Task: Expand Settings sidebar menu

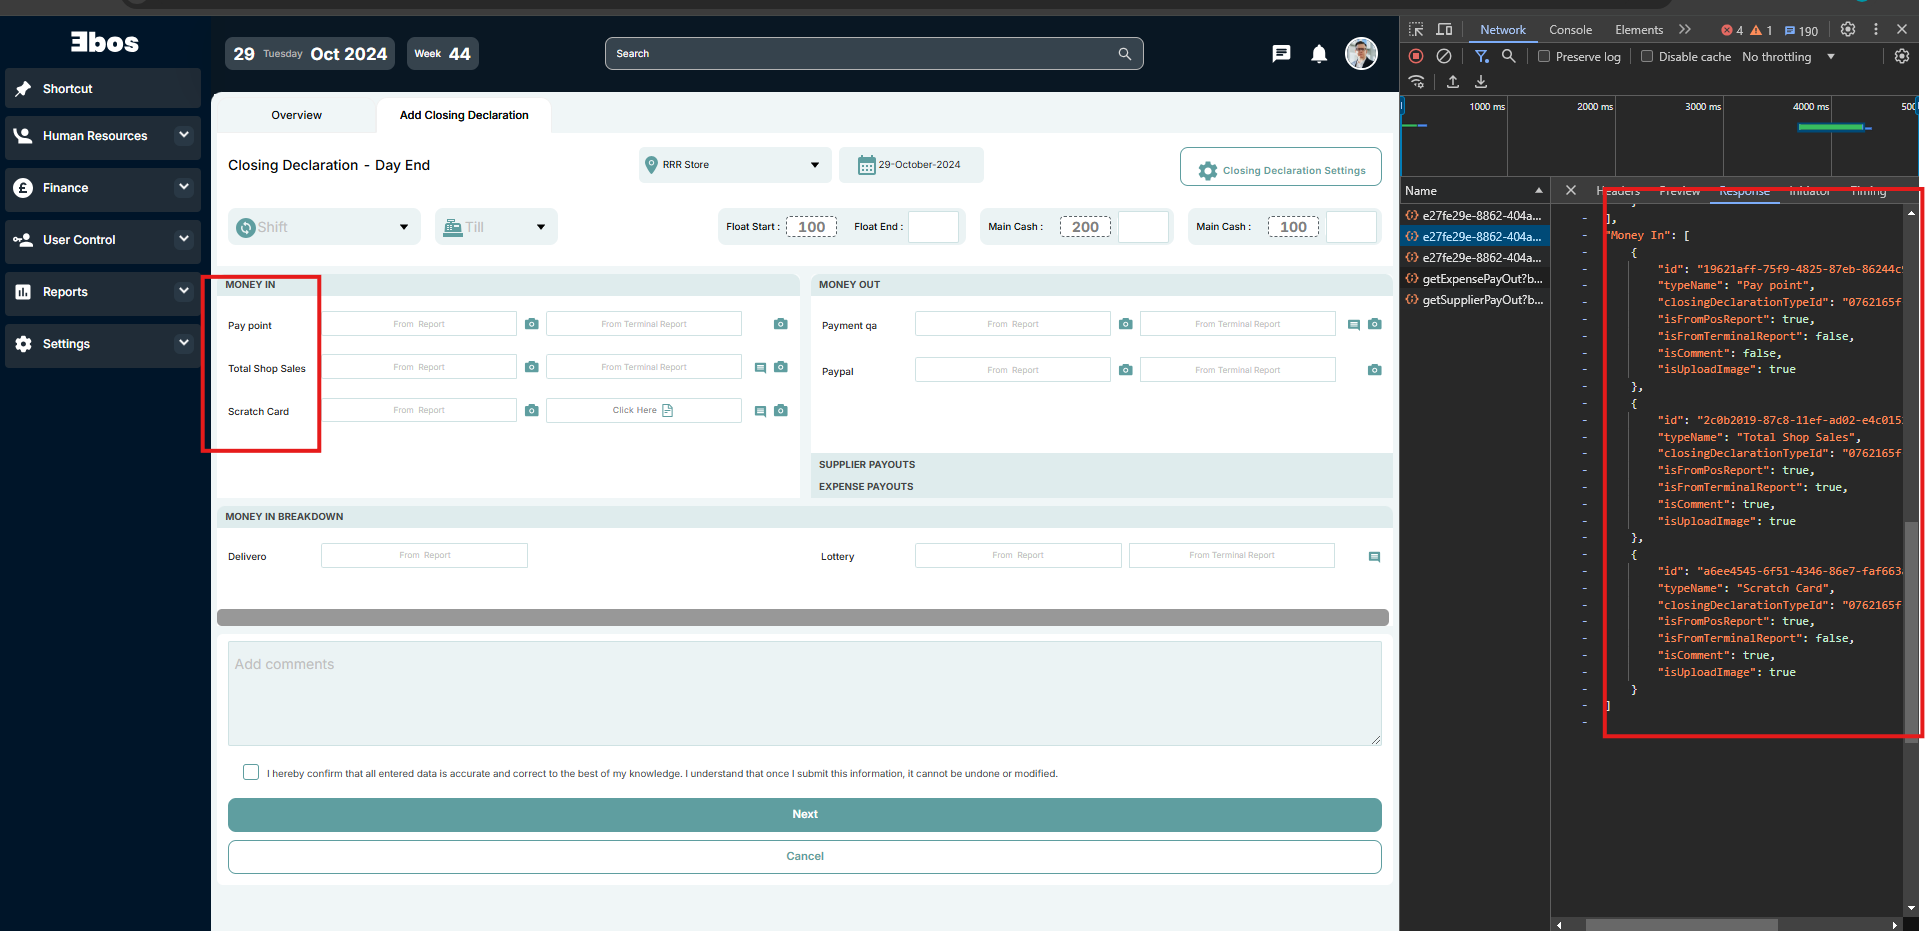Action: [x=184, y=342]
